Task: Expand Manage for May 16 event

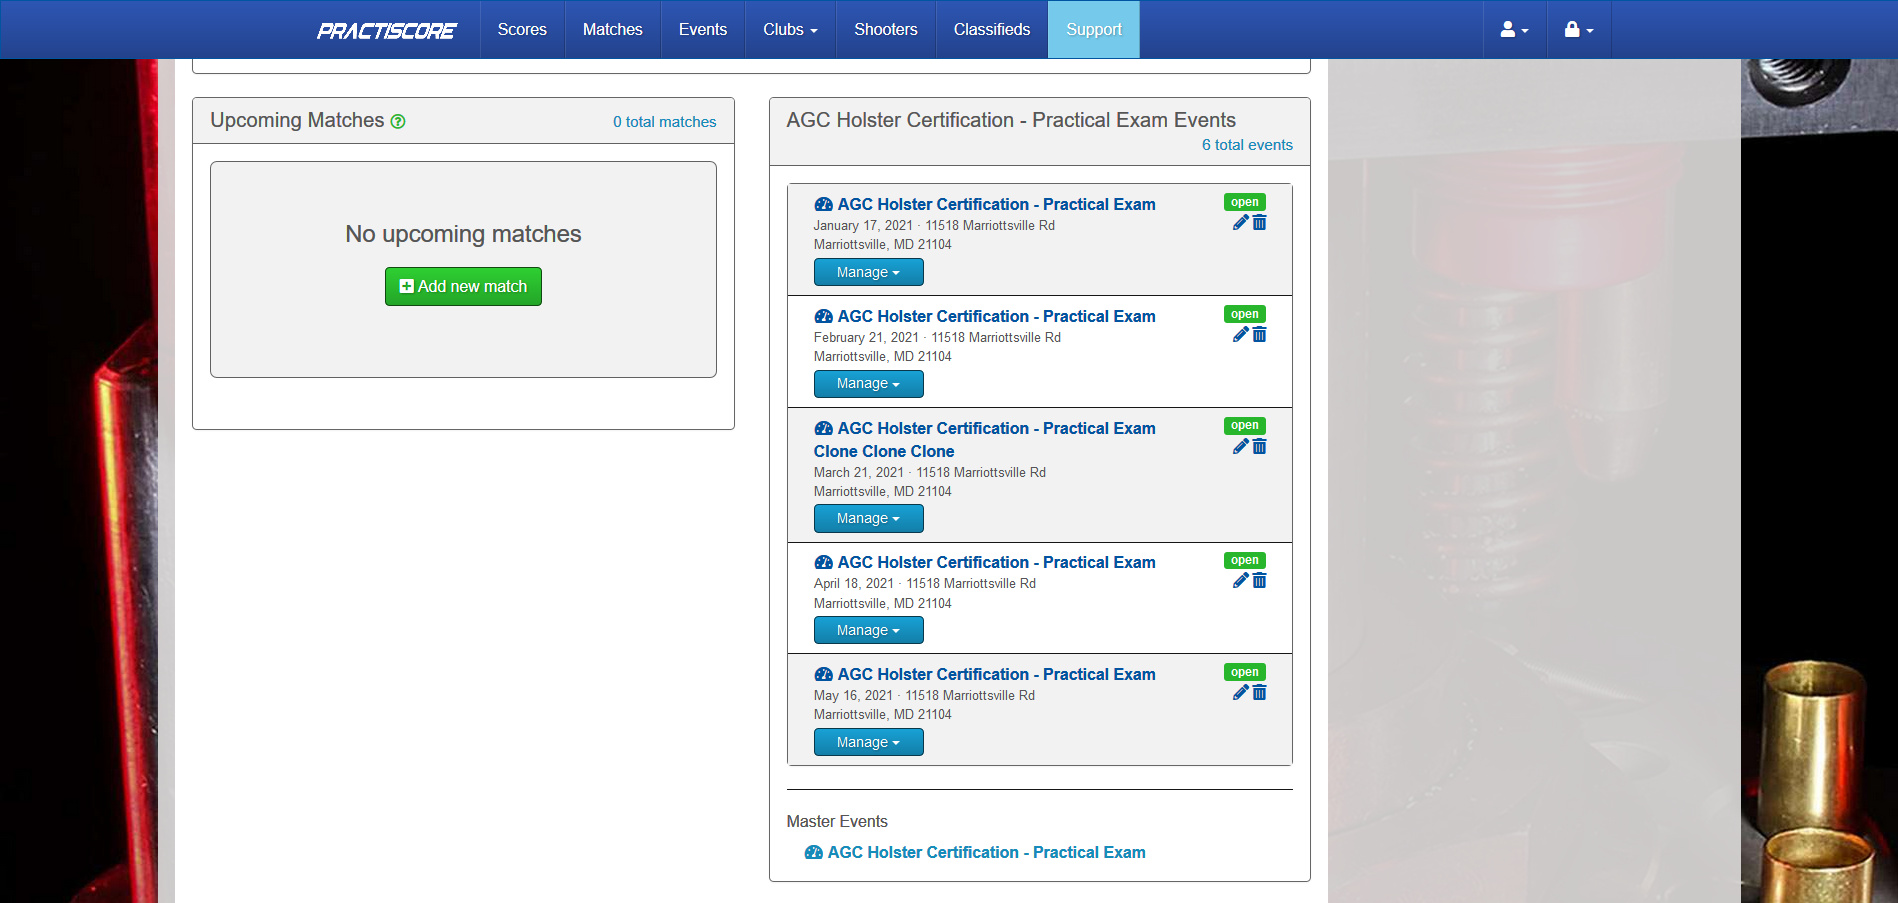Action: pos(868,742)
